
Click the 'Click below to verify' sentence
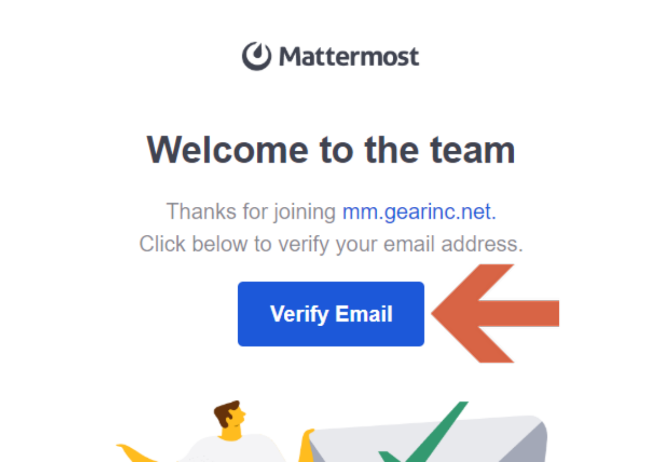pyautogui.click(x=331, y=244)
